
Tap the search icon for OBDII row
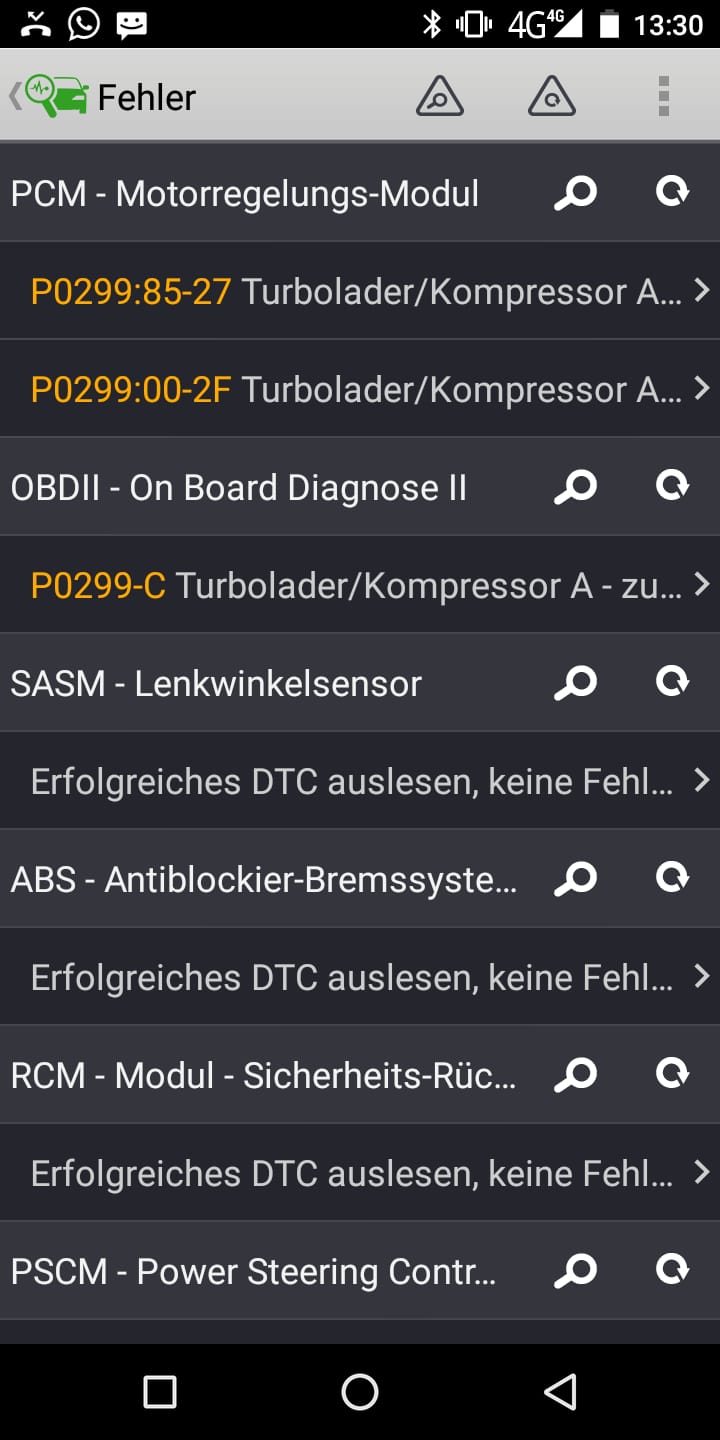pos(575,487)
